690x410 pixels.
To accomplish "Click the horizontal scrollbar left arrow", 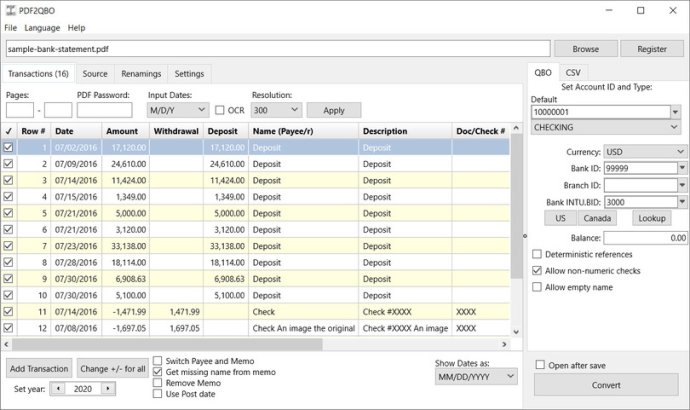I will click(x=6, y=344).
